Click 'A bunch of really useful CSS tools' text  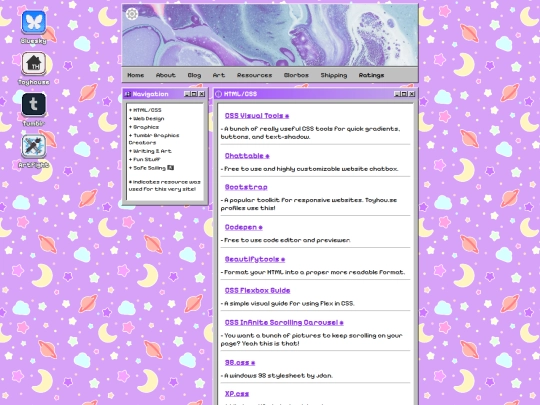[310, 133]
